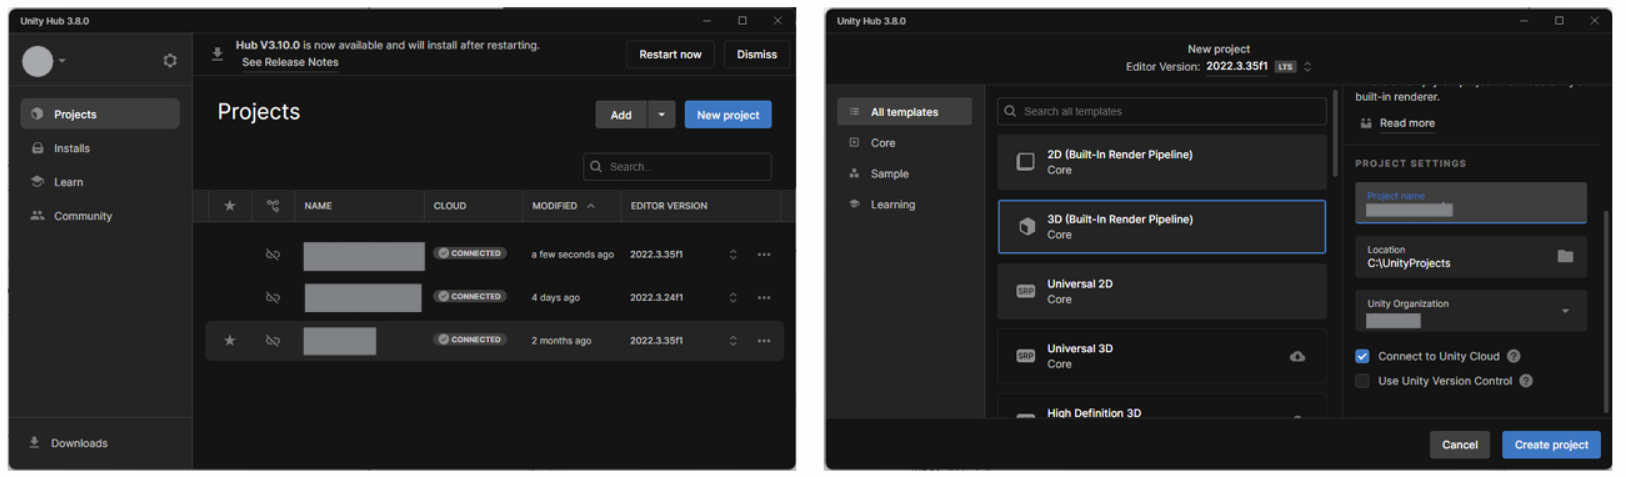
Task: Click the template list scrollbar
Action: click(1335, 134)
